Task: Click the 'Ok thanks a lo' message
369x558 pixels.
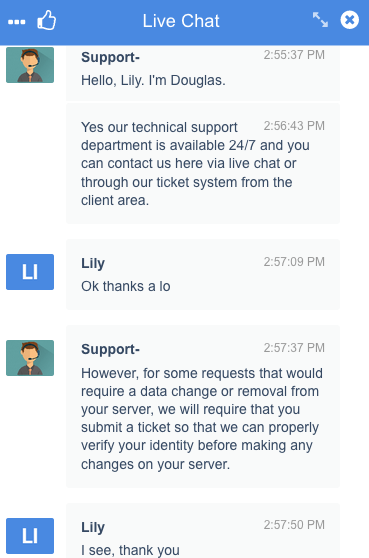Action: click(x=126, y=286)
